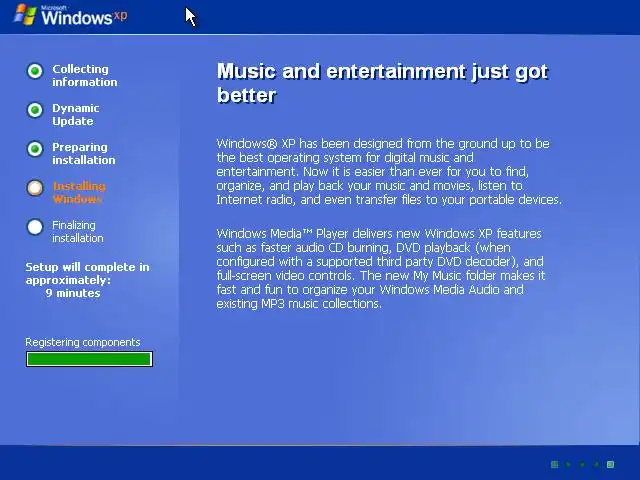Image resolution: width=640 pixels, height=480 pixels.
Task: Click the Windows XP flag logo
Action: click(x=25, y=15)
